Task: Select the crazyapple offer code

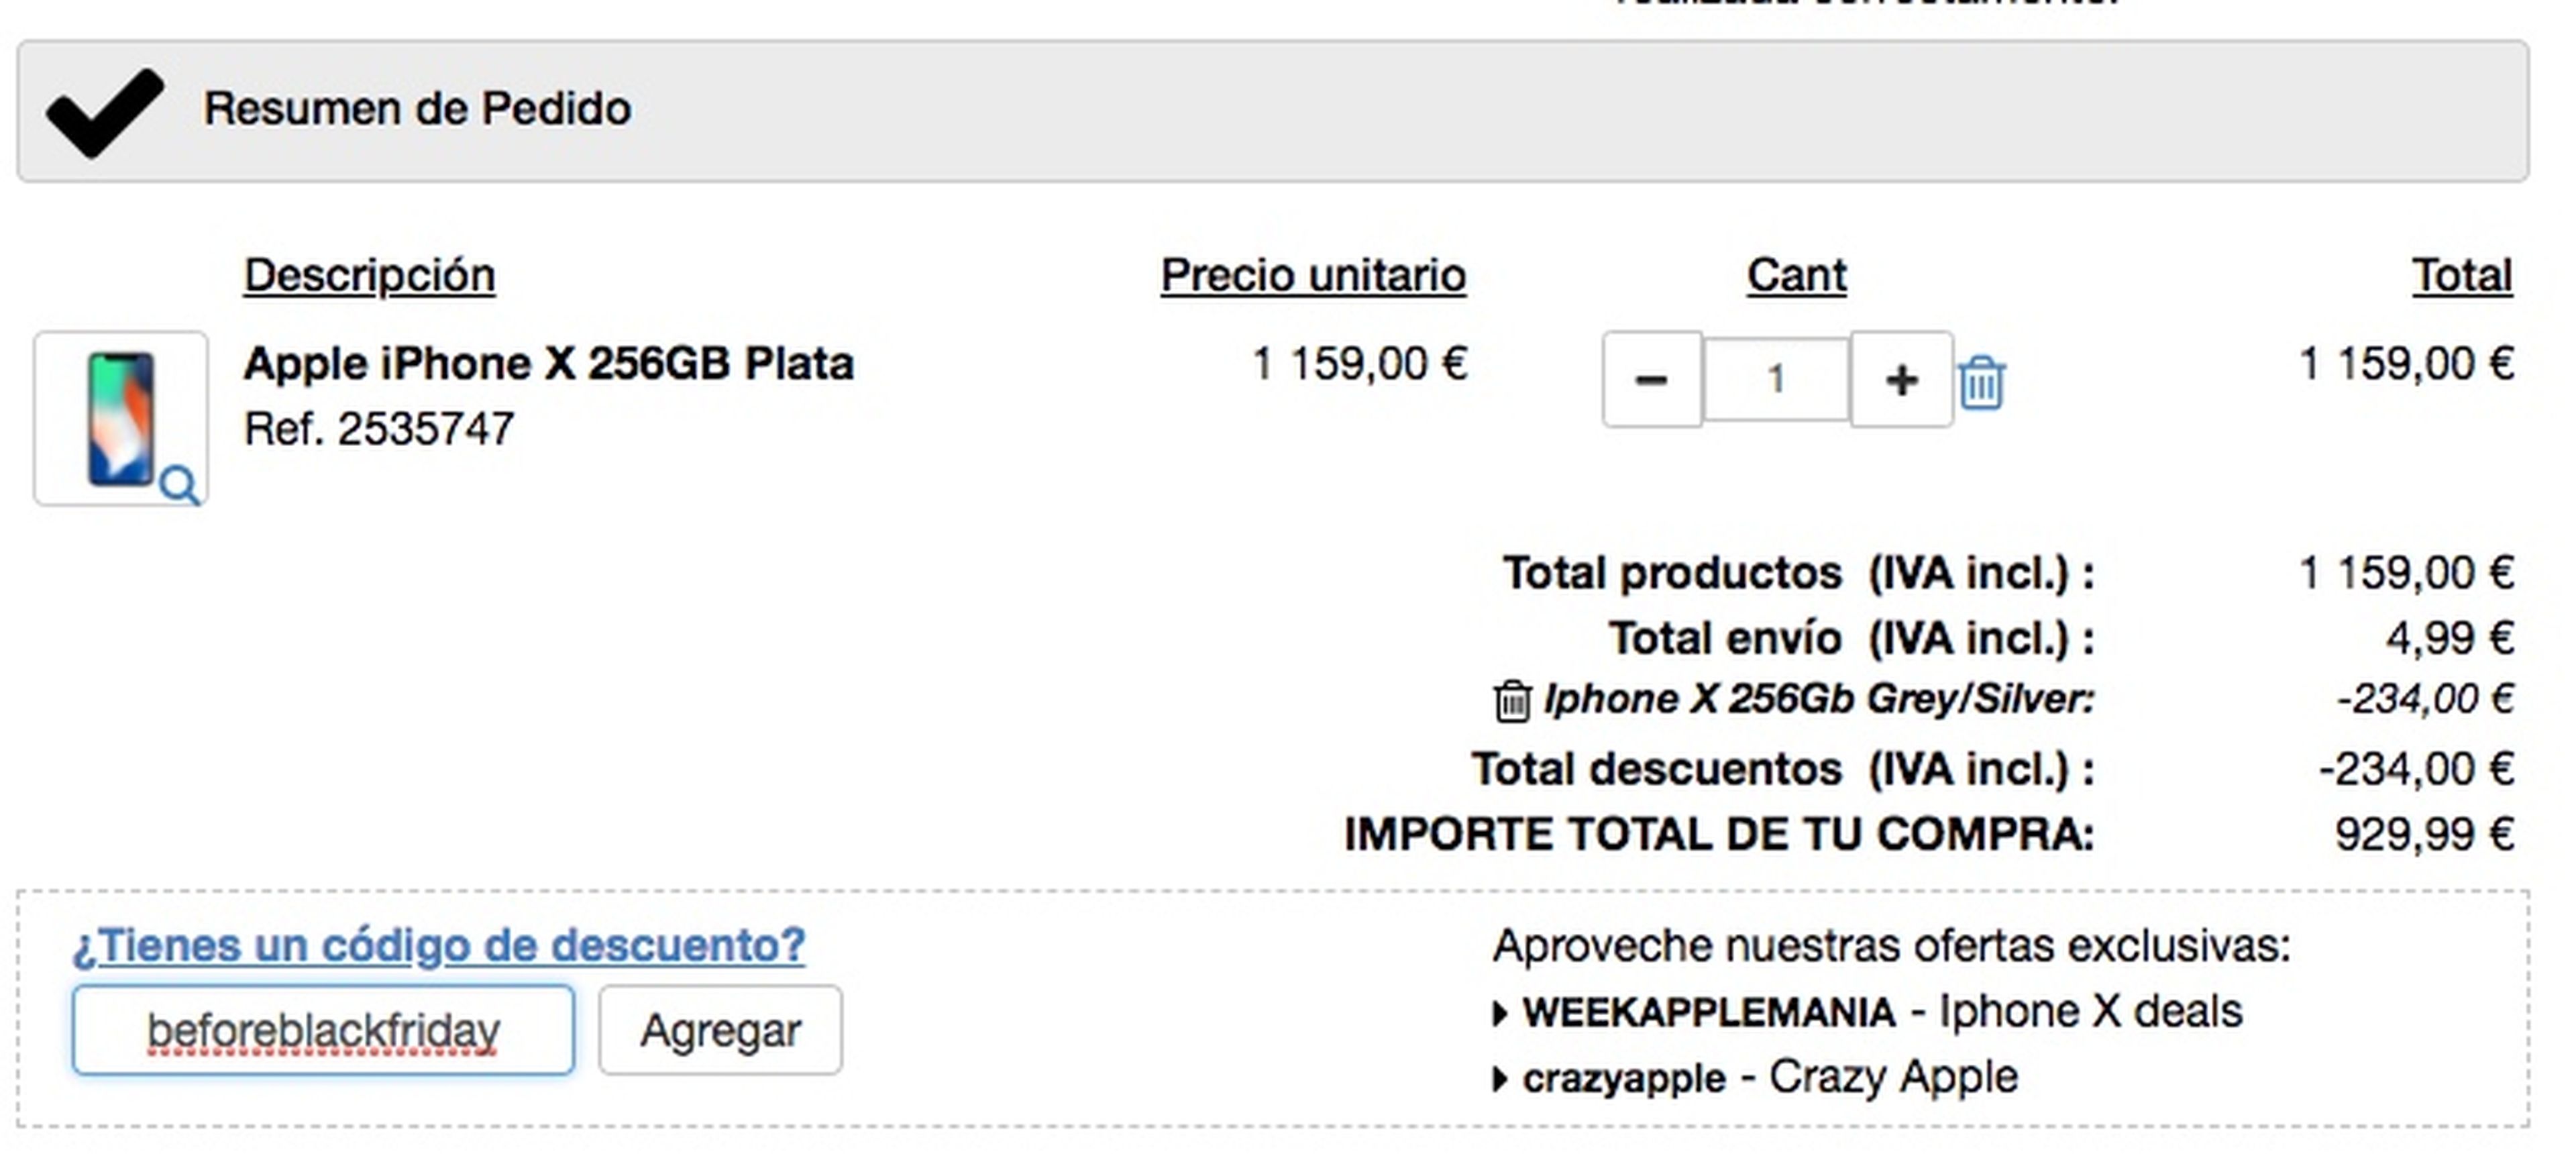Action: pyautogui.click(x=1624, y=1079)
